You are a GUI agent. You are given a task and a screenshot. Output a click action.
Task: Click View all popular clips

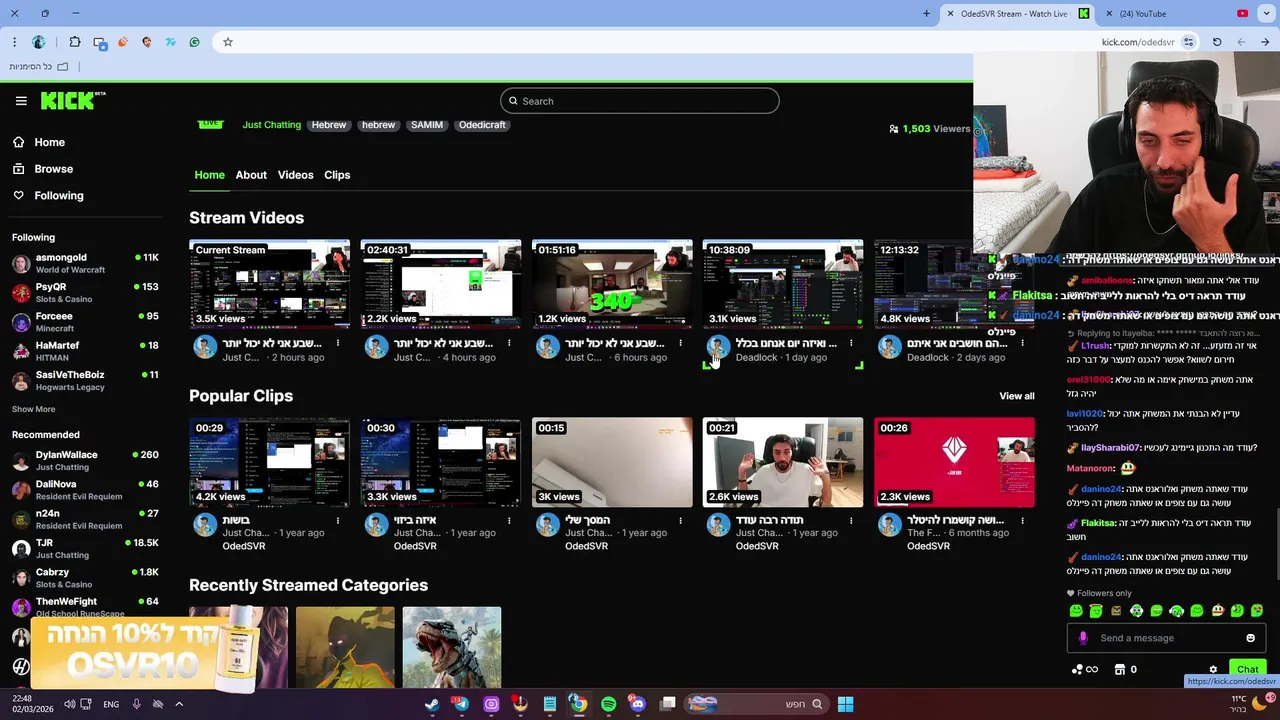1016,396
